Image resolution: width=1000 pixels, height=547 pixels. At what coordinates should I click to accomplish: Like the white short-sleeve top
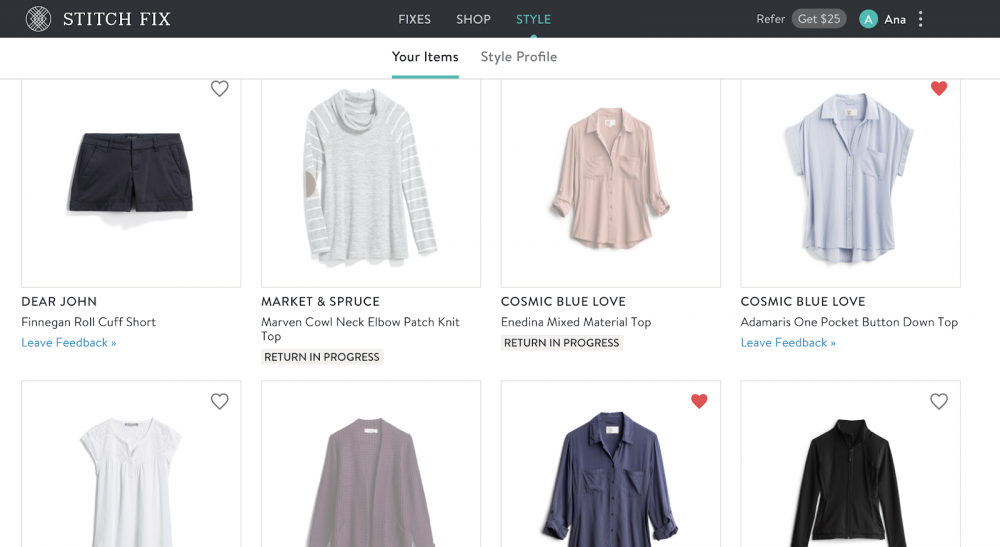coord(220,401)
